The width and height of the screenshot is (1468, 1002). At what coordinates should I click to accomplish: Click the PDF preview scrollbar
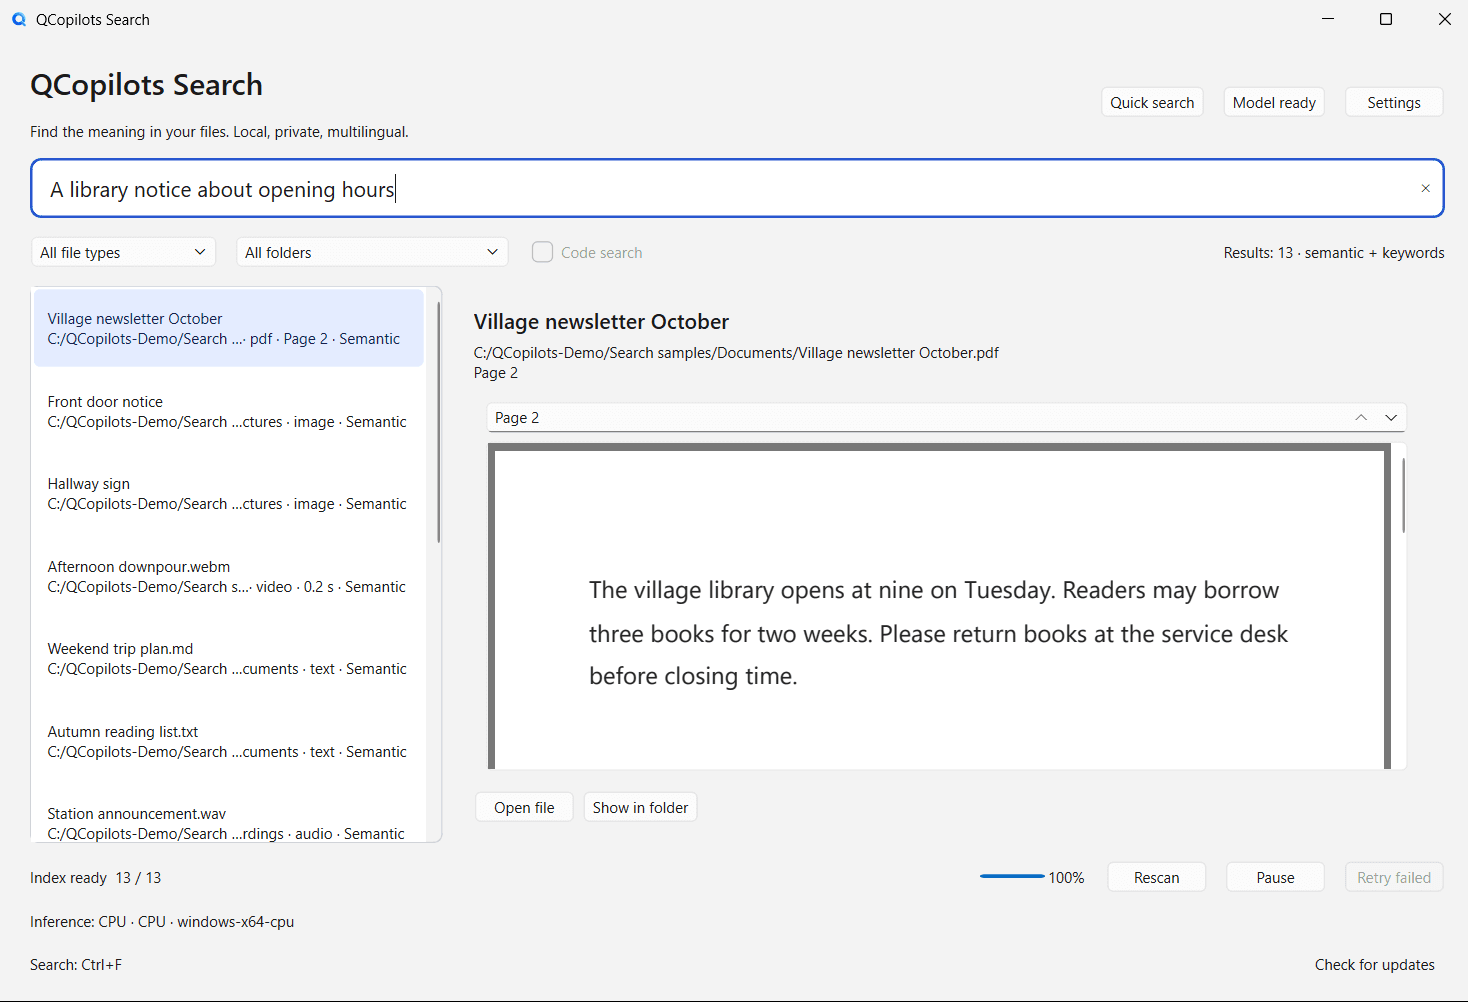point(1403,495)
